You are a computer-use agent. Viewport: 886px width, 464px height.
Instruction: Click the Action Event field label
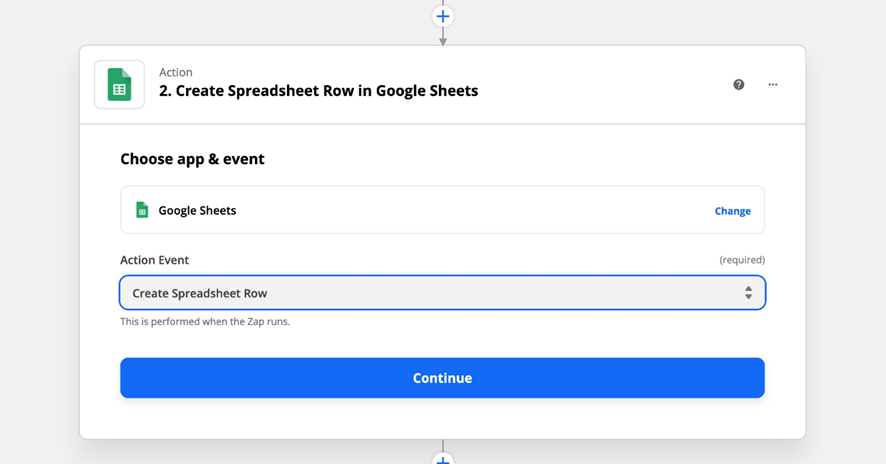(154, 260)
